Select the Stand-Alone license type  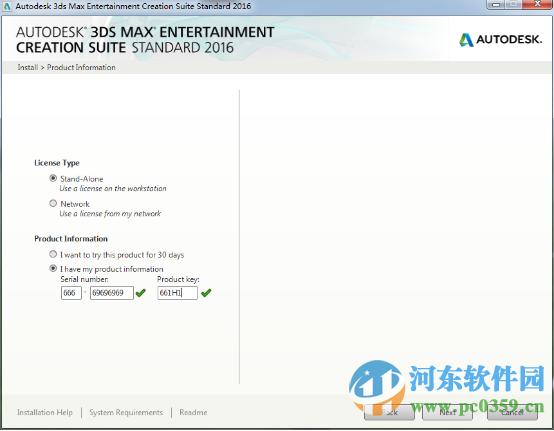pos(53,178)
